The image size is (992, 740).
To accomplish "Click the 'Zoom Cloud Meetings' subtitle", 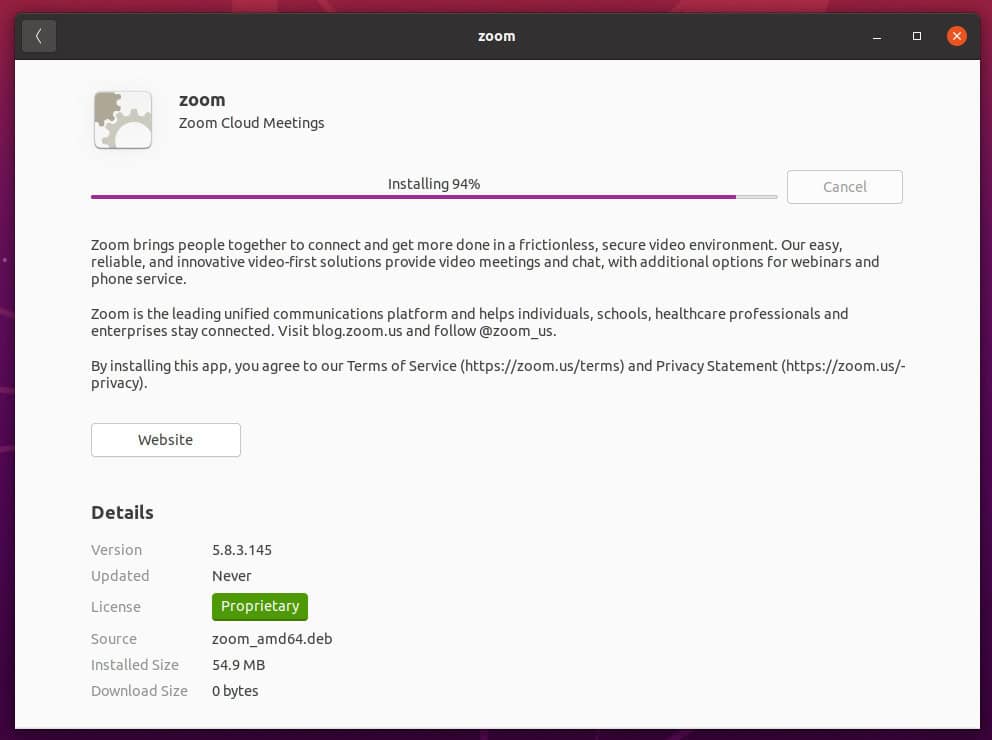I will point(251,123).
